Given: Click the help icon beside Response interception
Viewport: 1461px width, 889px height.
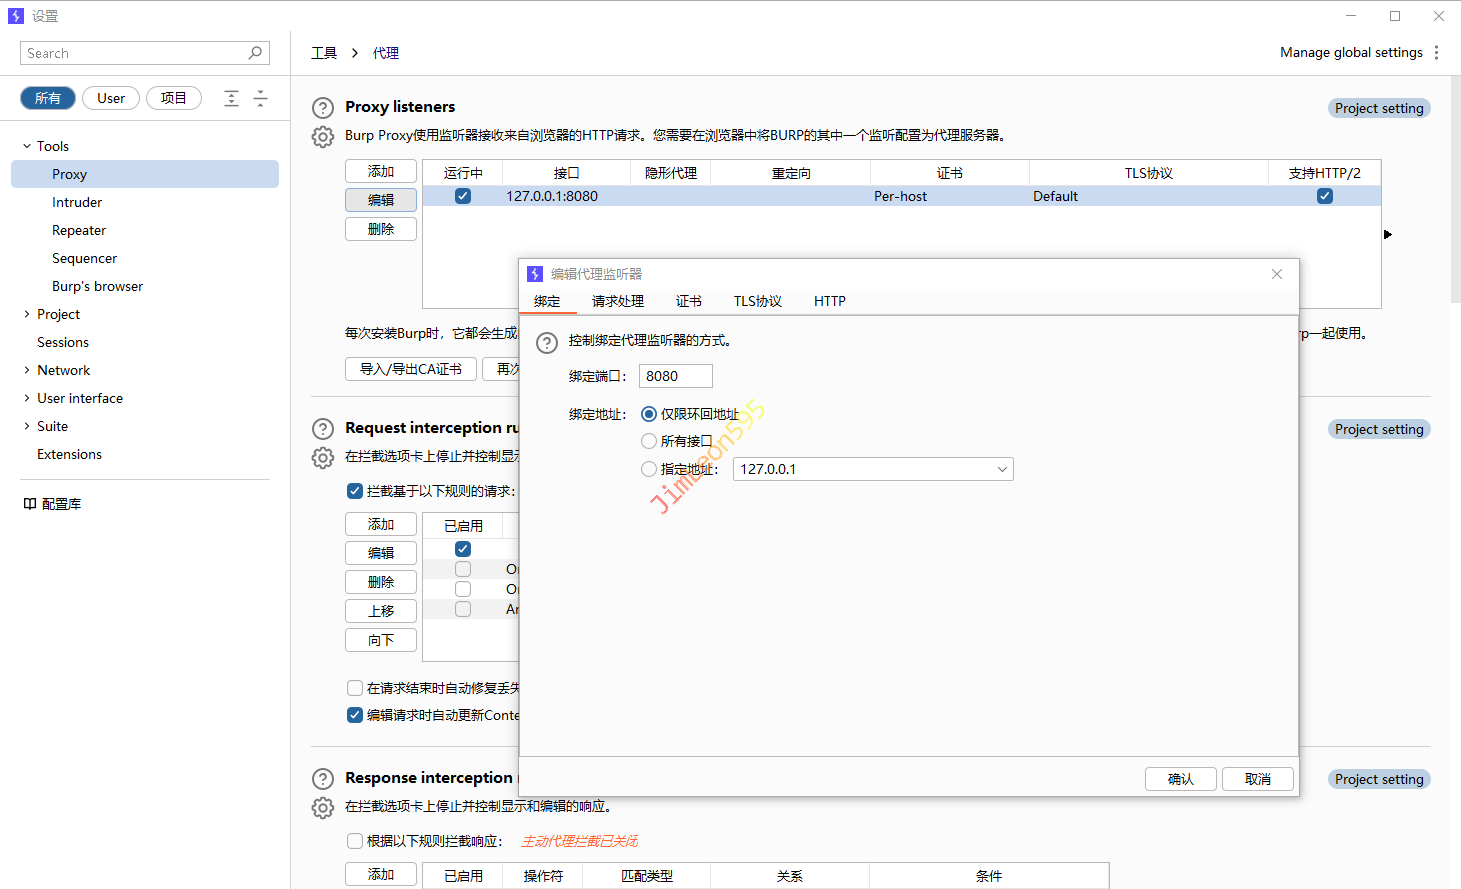Looking at the screenshot, I should point(323,779).
